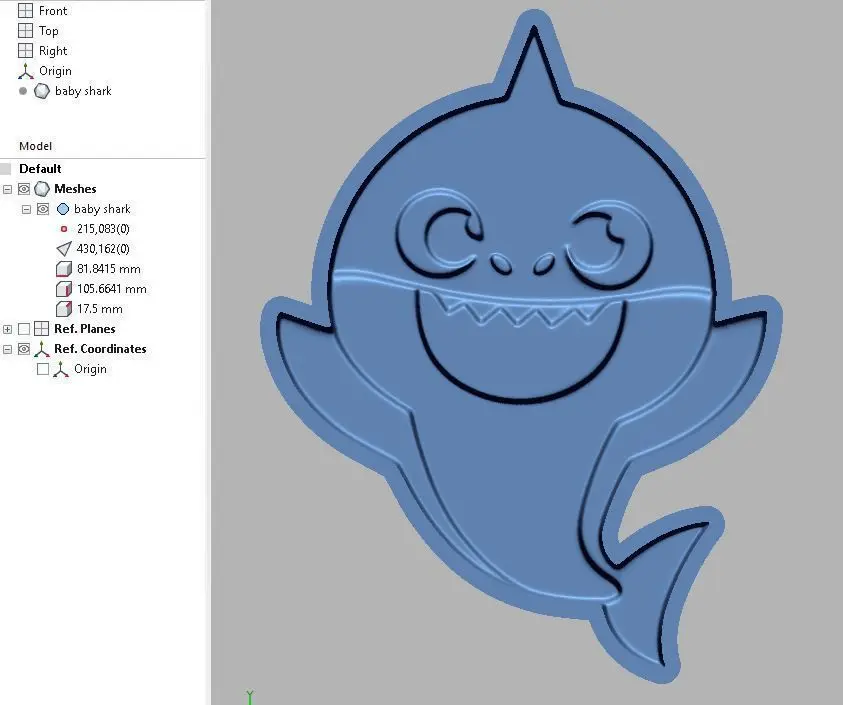Screen dimensions: 843x705
Task: Click the Origin axes icon at top
Action: [25, 71]
